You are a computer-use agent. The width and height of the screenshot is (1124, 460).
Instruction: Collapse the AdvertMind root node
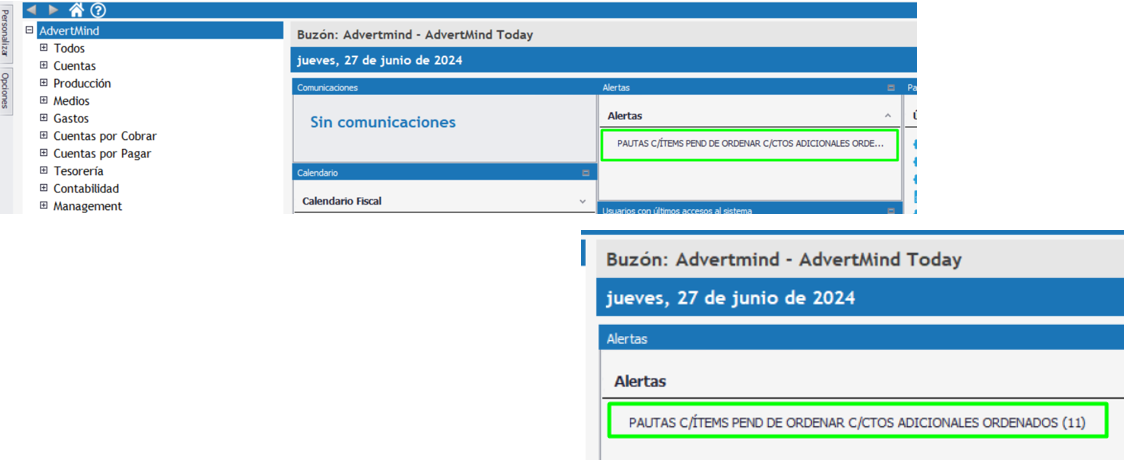point(29,30)
